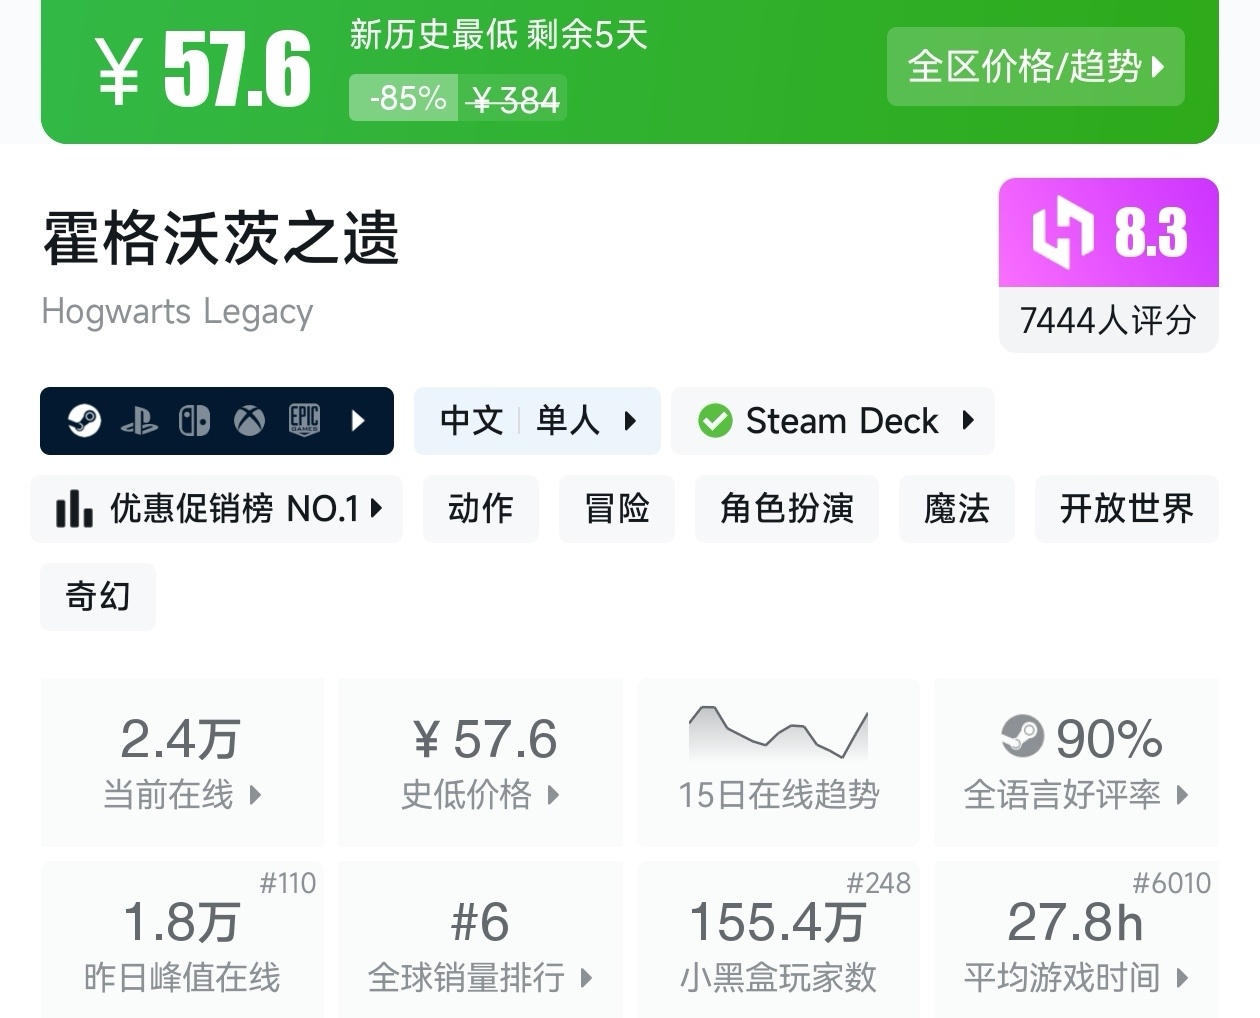The image size is (1260, 1018).
Task: Click the PlayStation platform icon
Action: (x=139, y=421)
